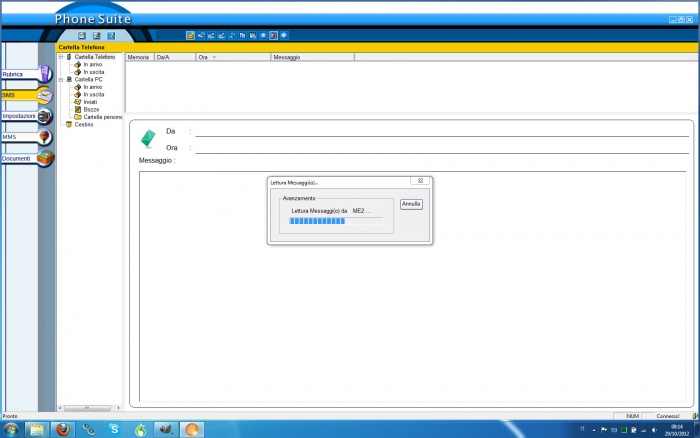Image resolution: width=700 pixels, height=438 pixels.
Task: Open the Rubrica phonebook section
Action: pyautogui.click(x=20, y=75)
